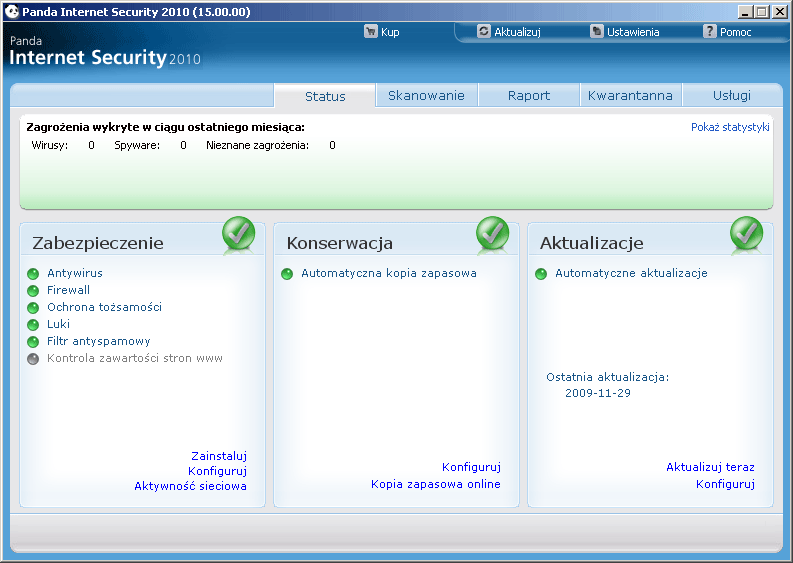The width and height of the screenshot is (793, 563).
Task: Open the Aktywność sieciowa link
Action: click(x=190, y=486)
